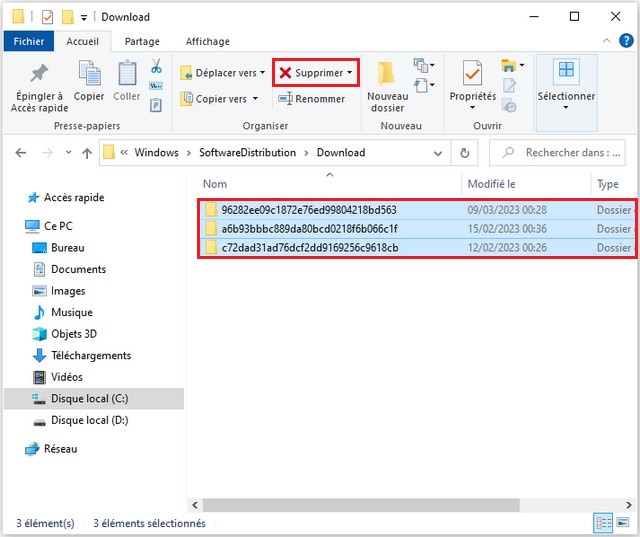Open Documents in the navigation pane
The height and width of the screenshot is (537, 640).
tap(69, 269)
